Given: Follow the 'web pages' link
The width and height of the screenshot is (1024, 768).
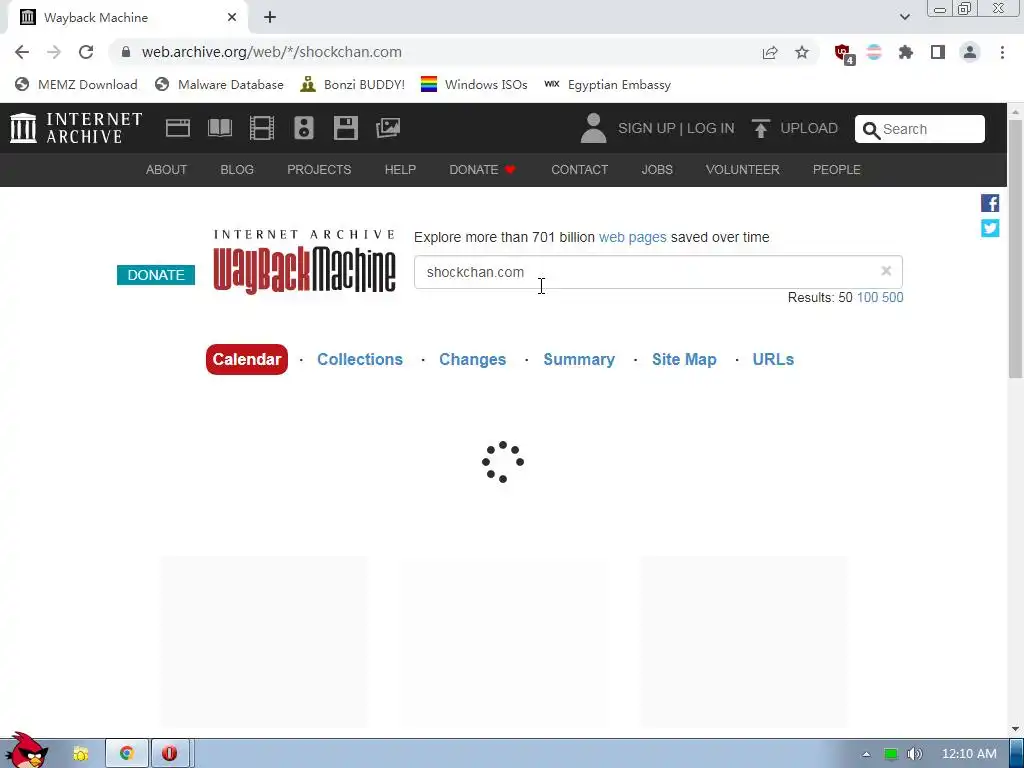Looking at the screenshot, I should tap(632, 237).
